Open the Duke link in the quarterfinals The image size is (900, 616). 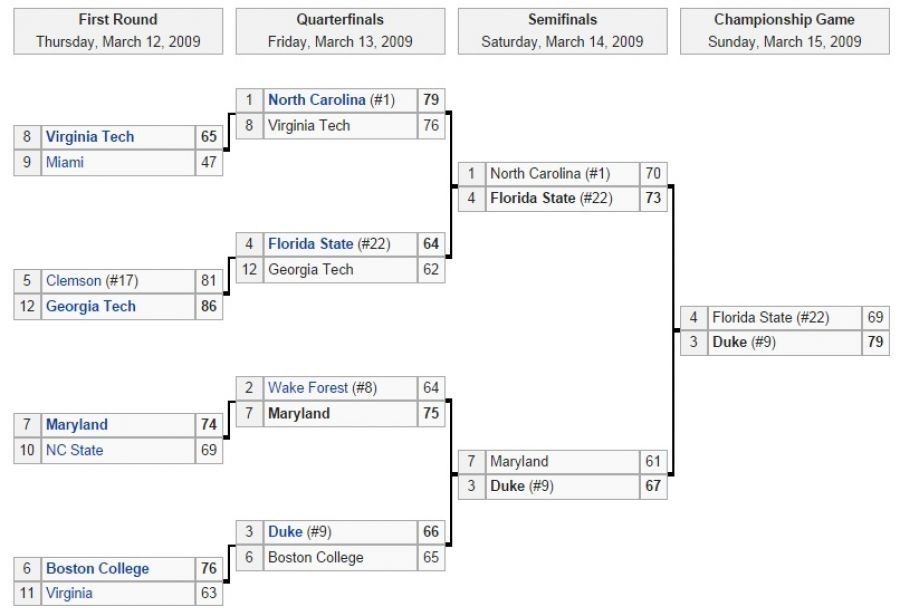click(285, 532)
